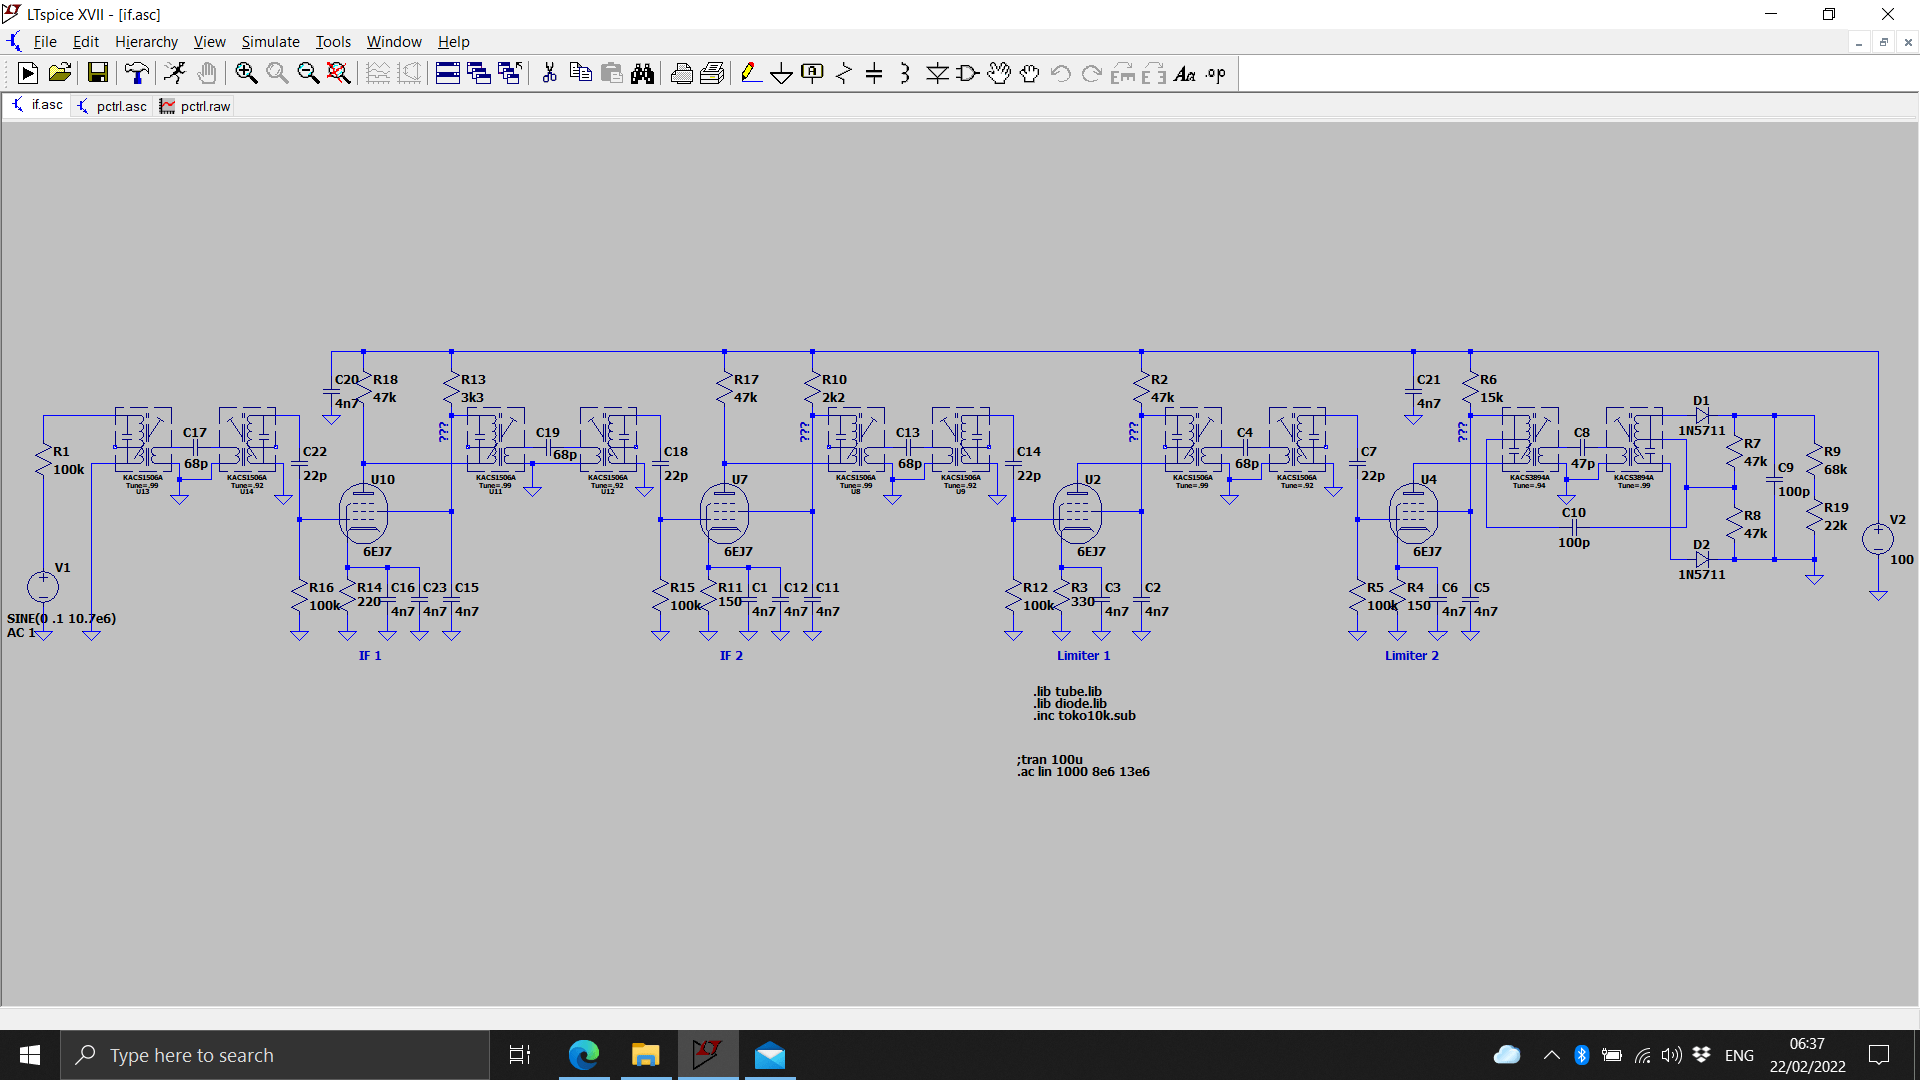
Task: Open the View menu
Action: [209, 41]
